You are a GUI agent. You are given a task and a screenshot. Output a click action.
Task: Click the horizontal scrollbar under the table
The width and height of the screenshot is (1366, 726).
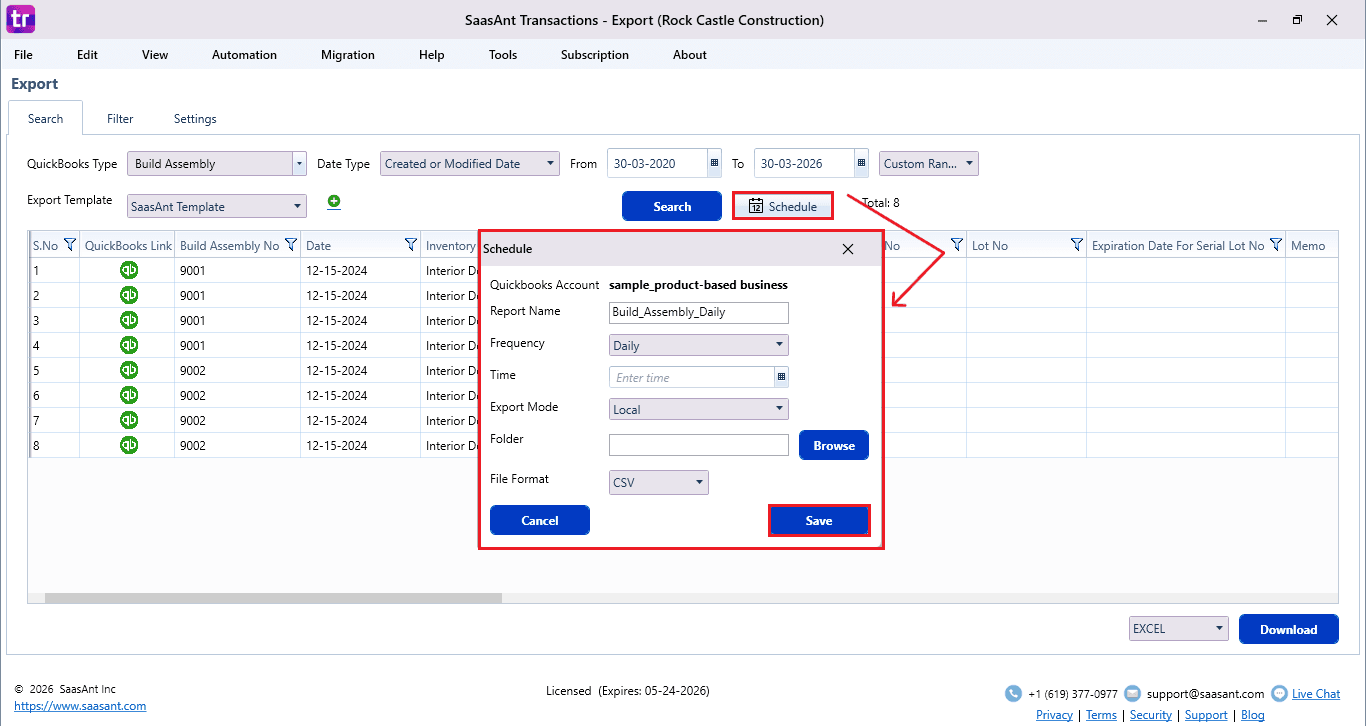[273, 598]
